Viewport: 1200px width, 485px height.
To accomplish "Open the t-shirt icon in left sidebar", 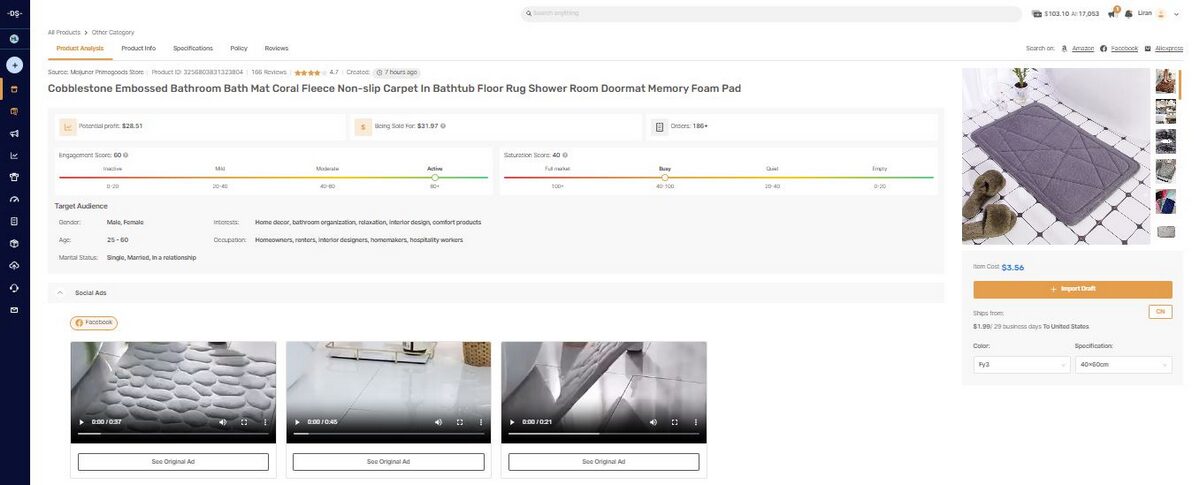I will click(x=14, y=177).
